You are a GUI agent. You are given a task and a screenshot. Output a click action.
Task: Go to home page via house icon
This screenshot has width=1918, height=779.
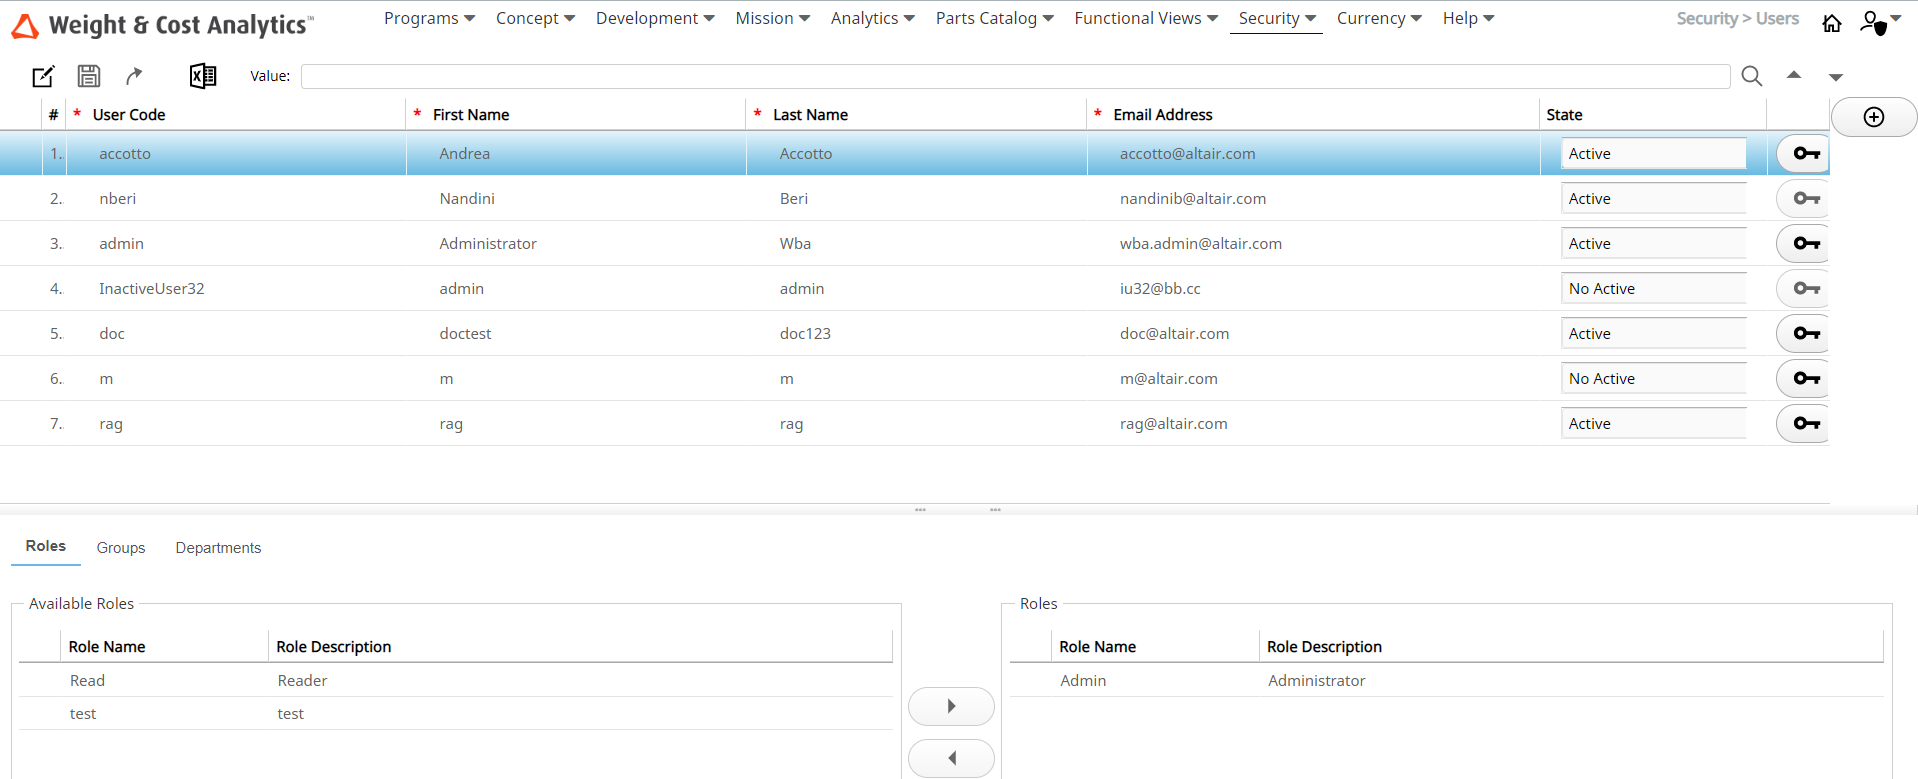point(1831,23)
